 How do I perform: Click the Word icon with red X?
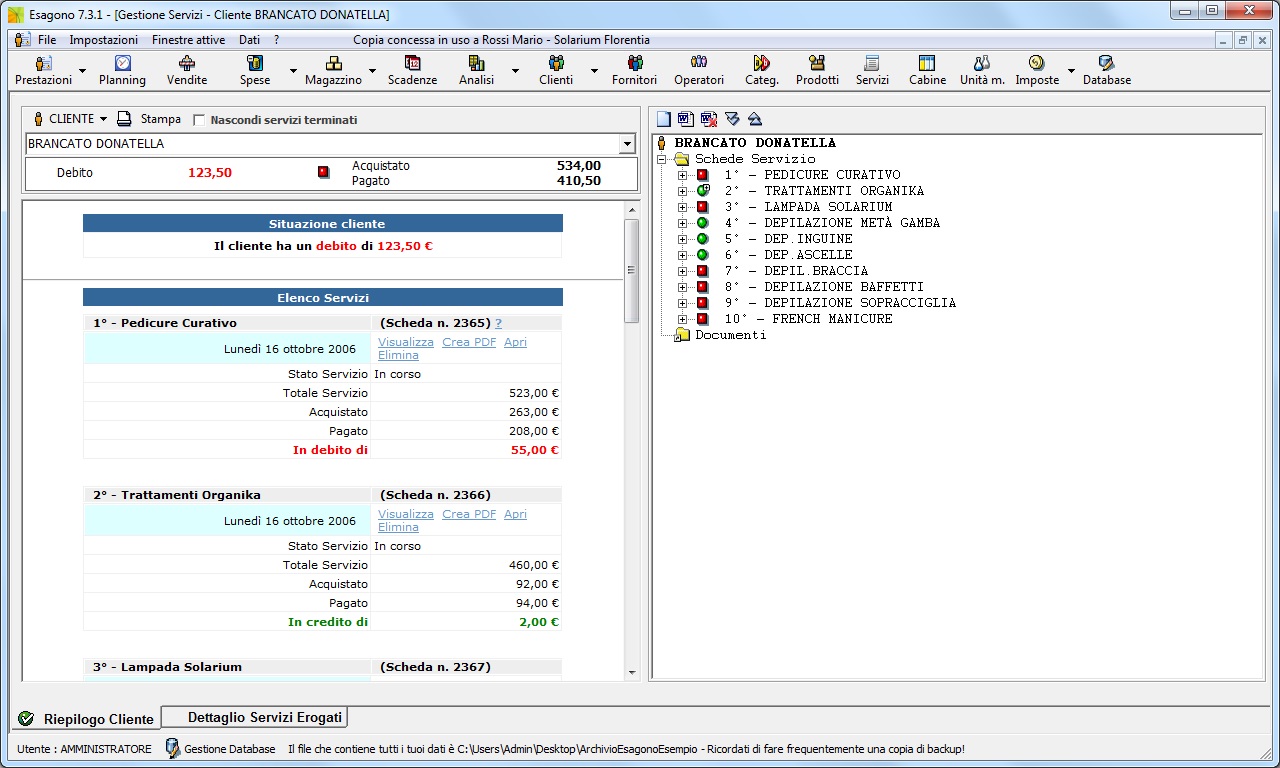tap(709, 119)
